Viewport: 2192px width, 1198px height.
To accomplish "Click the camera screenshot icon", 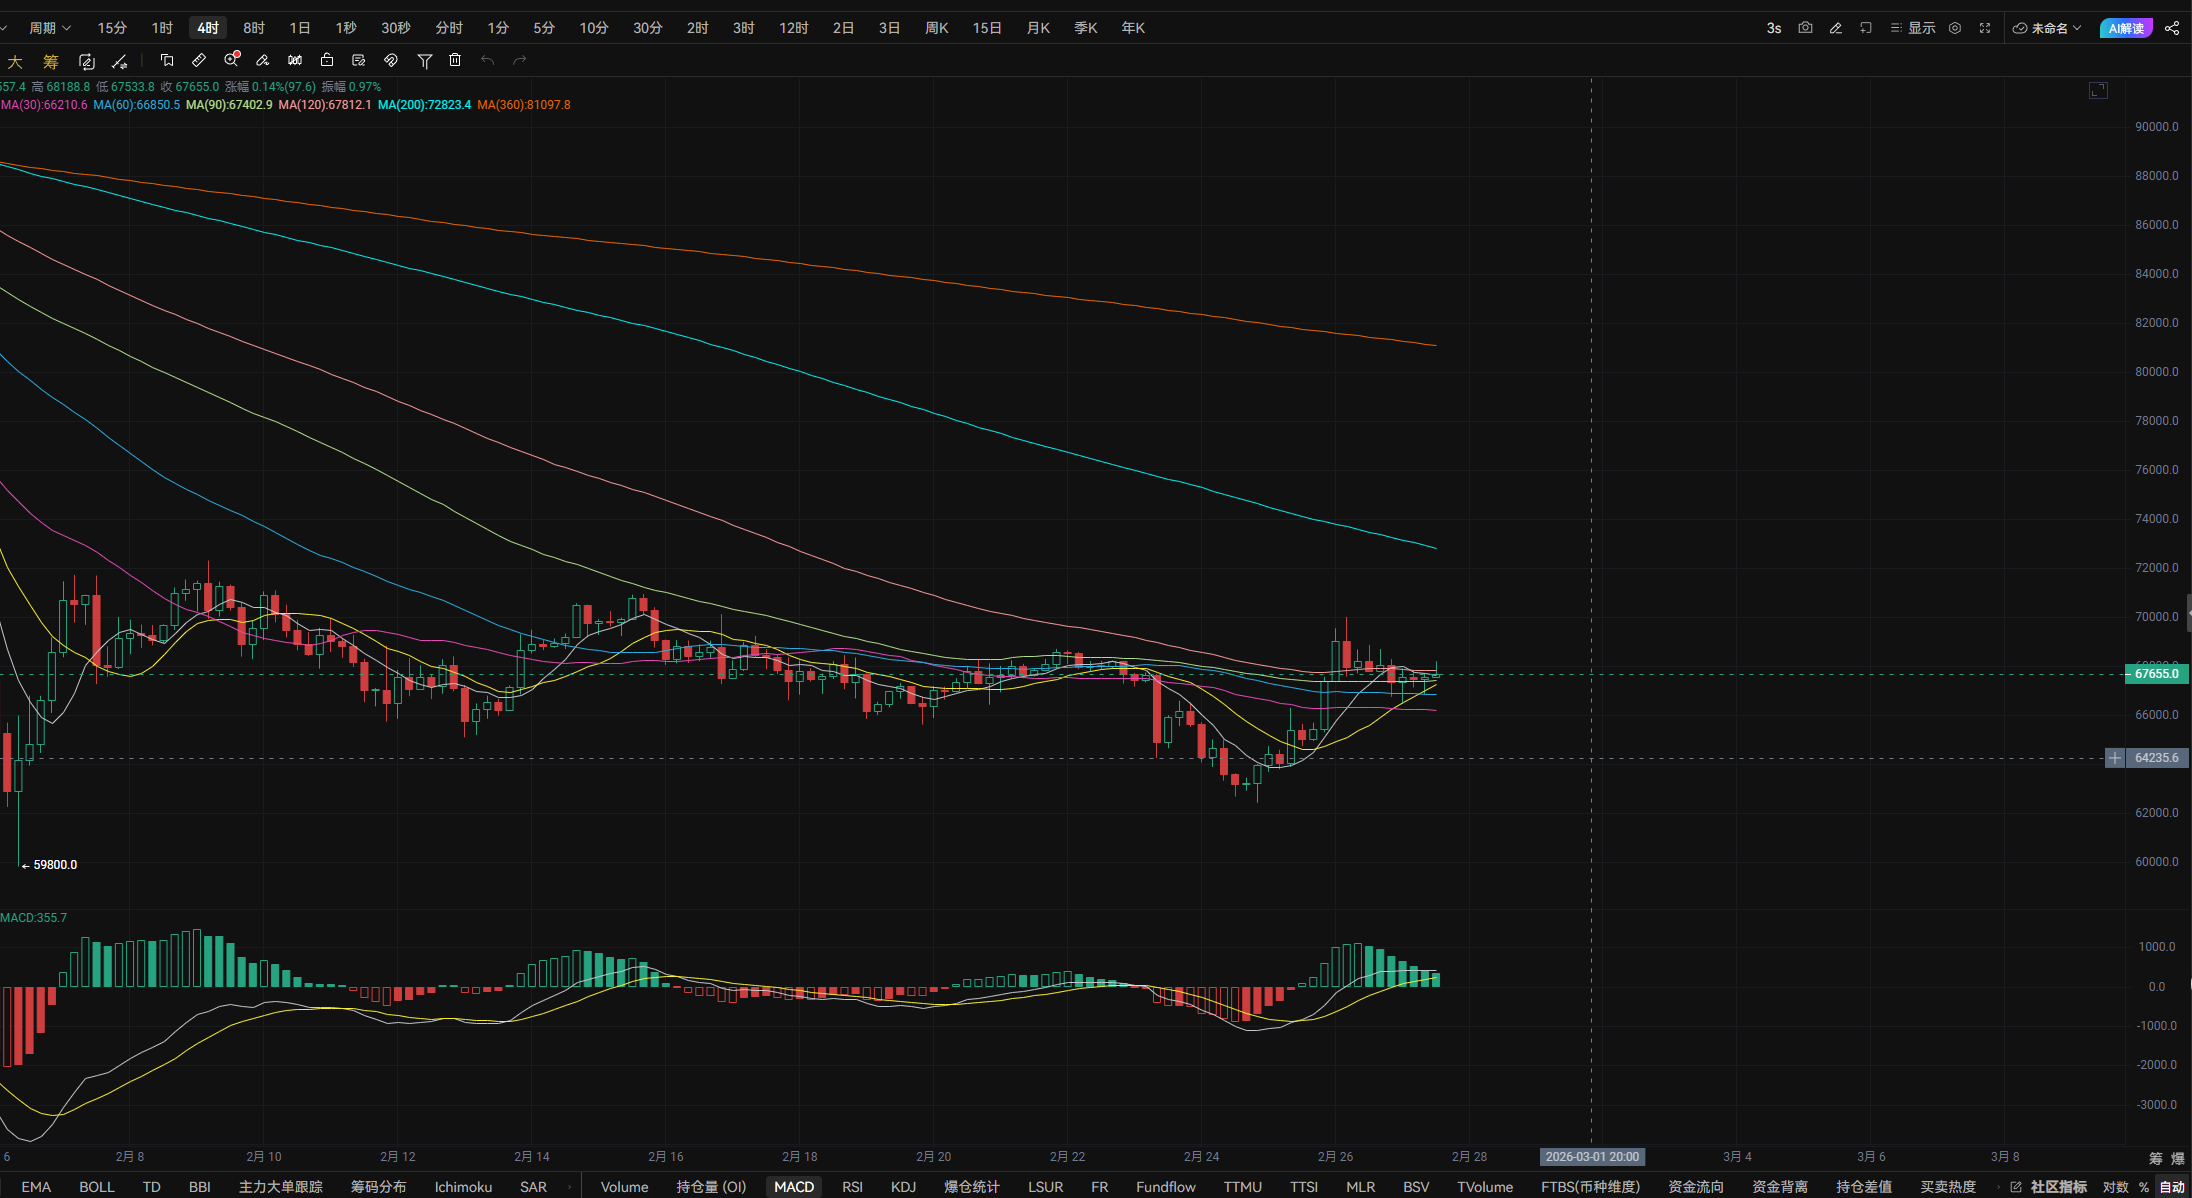I will click(1805, 28).
